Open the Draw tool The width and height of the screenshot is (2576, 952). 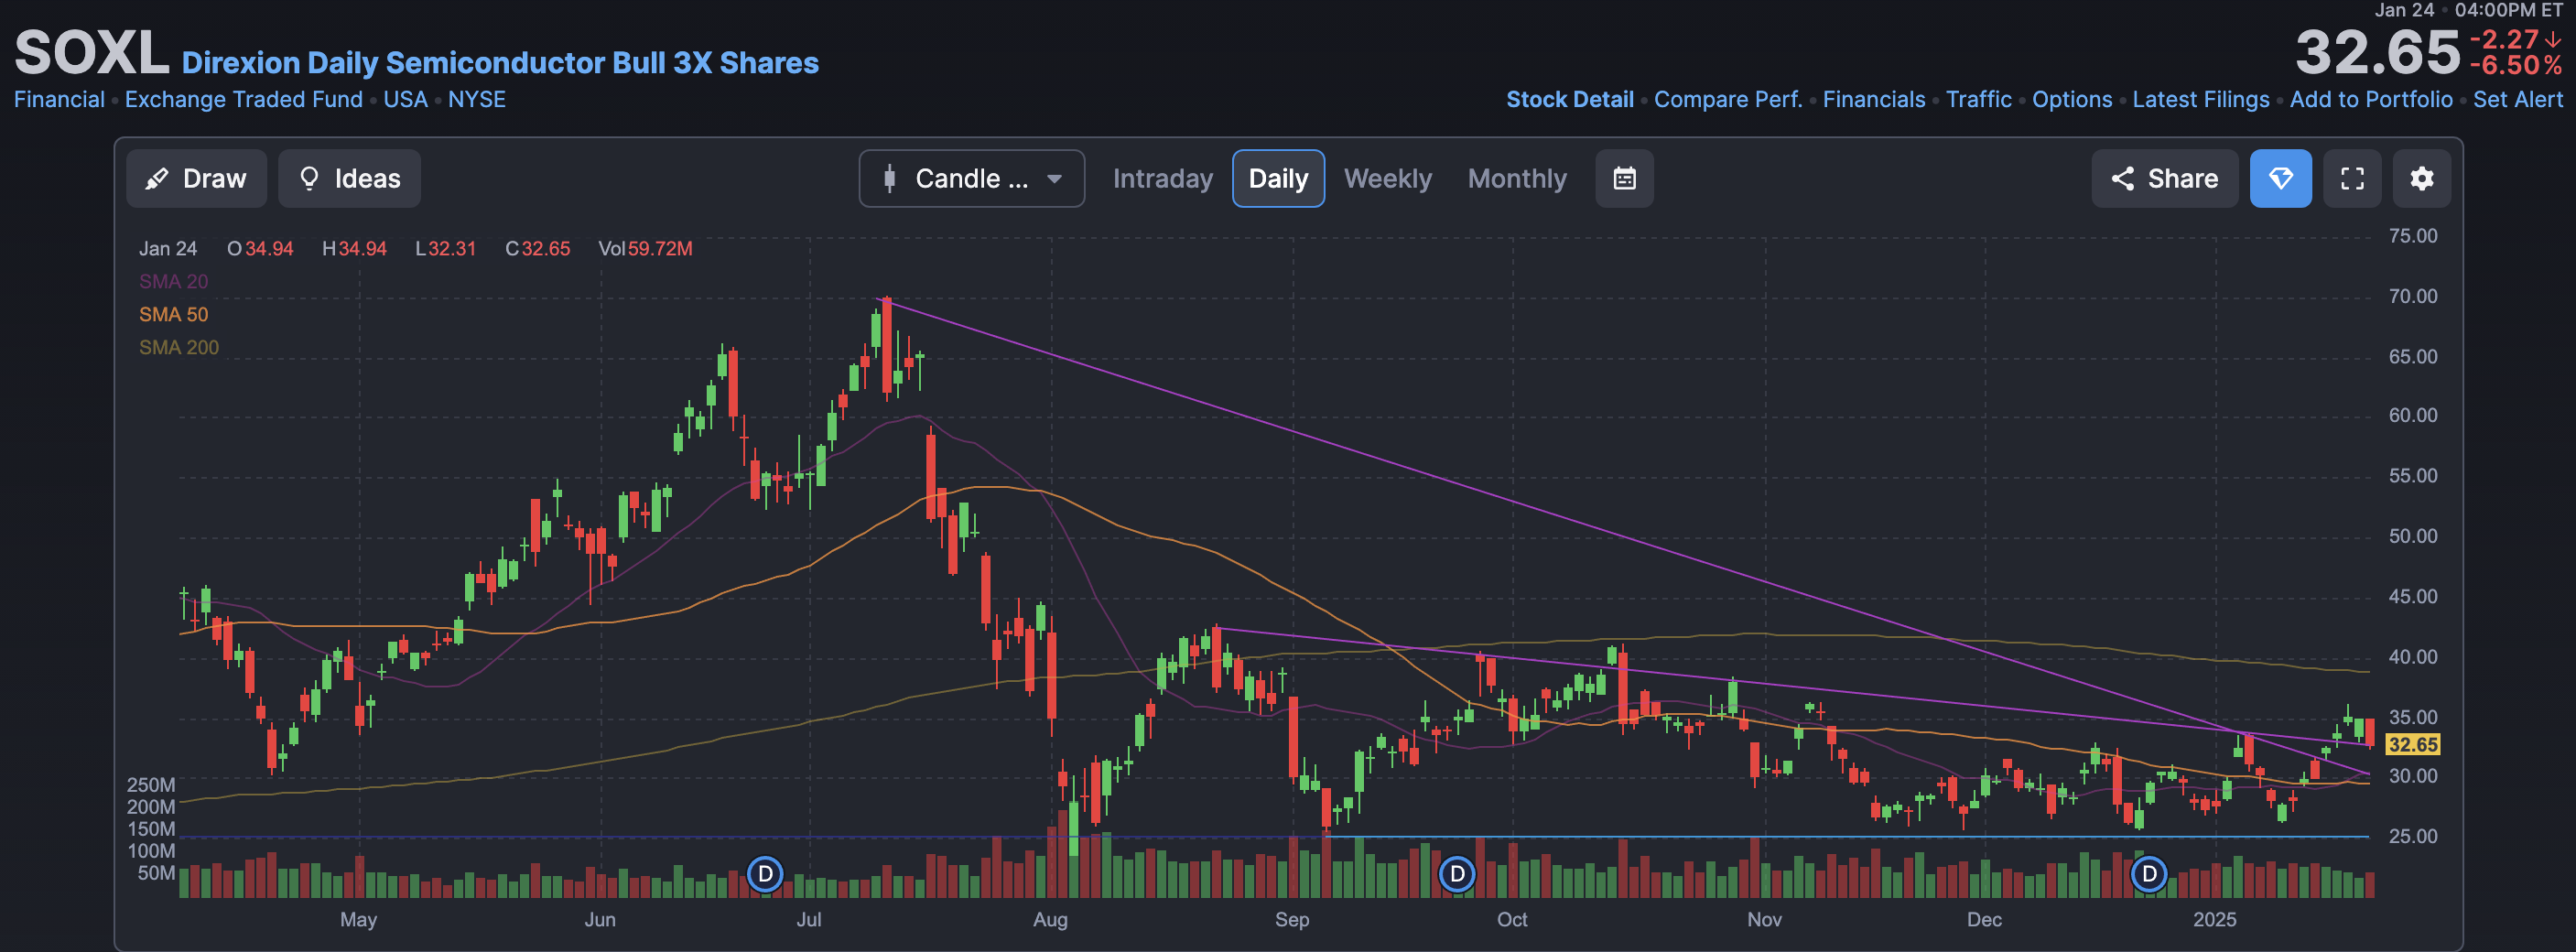196,179
